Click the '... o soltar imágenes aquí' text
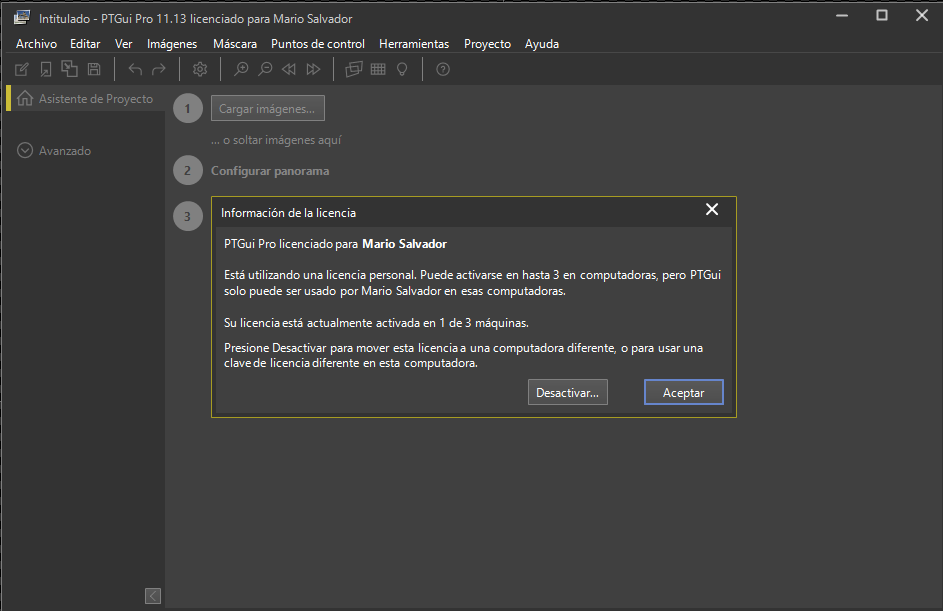 pyautogui.click(x=276, y=140)
